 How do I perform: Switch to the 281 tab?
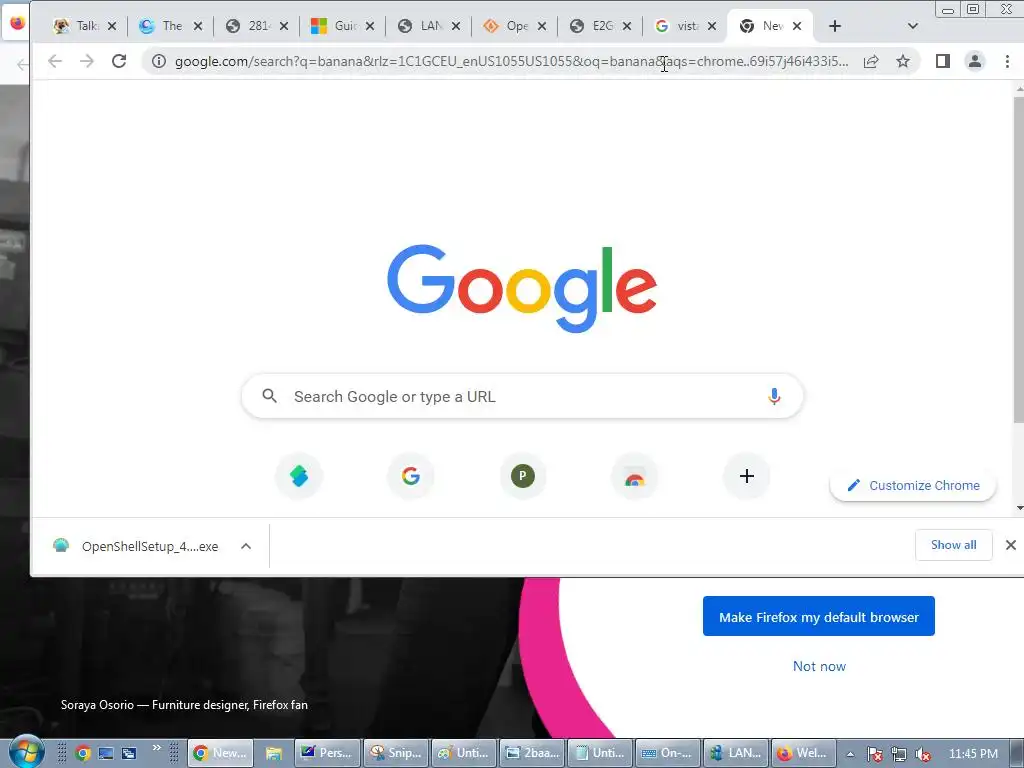[248, 26]
